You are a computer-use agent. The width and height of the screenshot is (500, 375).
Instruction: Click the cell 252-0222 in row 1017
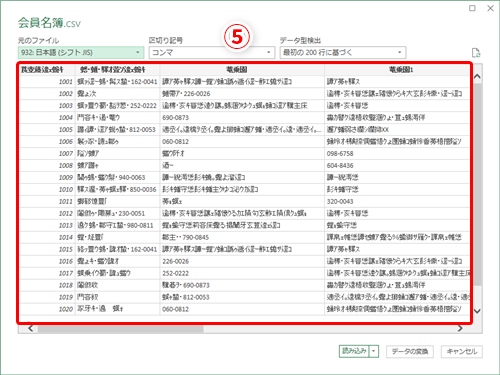[x=242, y=273]
